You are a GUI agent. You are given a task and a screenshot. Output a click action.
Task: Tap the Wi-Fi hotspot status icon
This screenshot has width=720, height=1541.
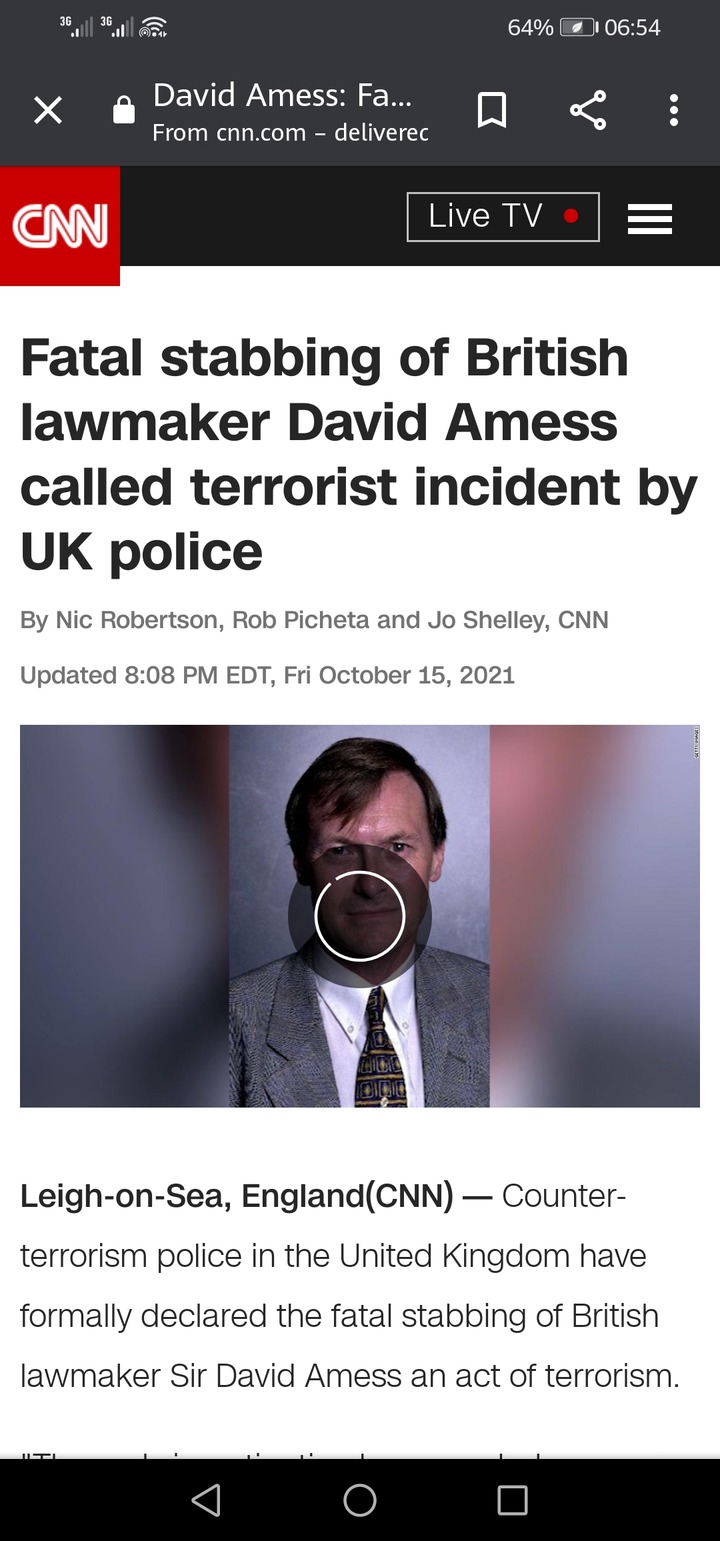pos(153,28)
